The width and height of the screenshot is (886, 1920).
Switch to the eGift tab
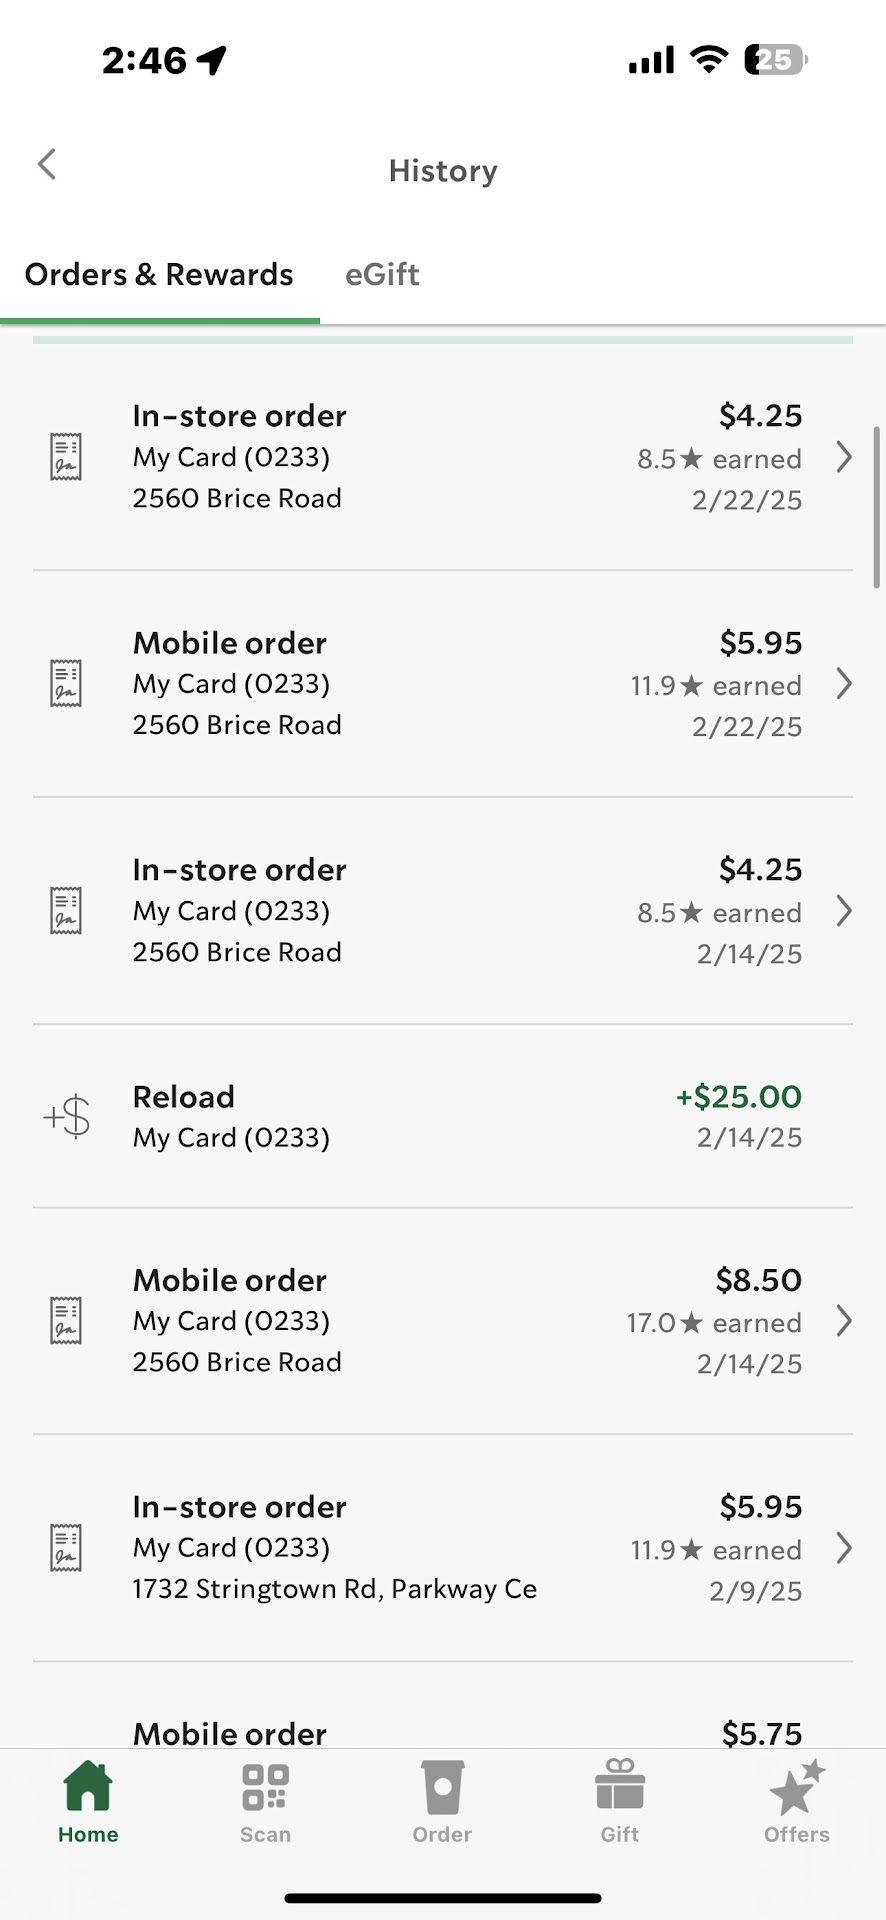point(382,275)
